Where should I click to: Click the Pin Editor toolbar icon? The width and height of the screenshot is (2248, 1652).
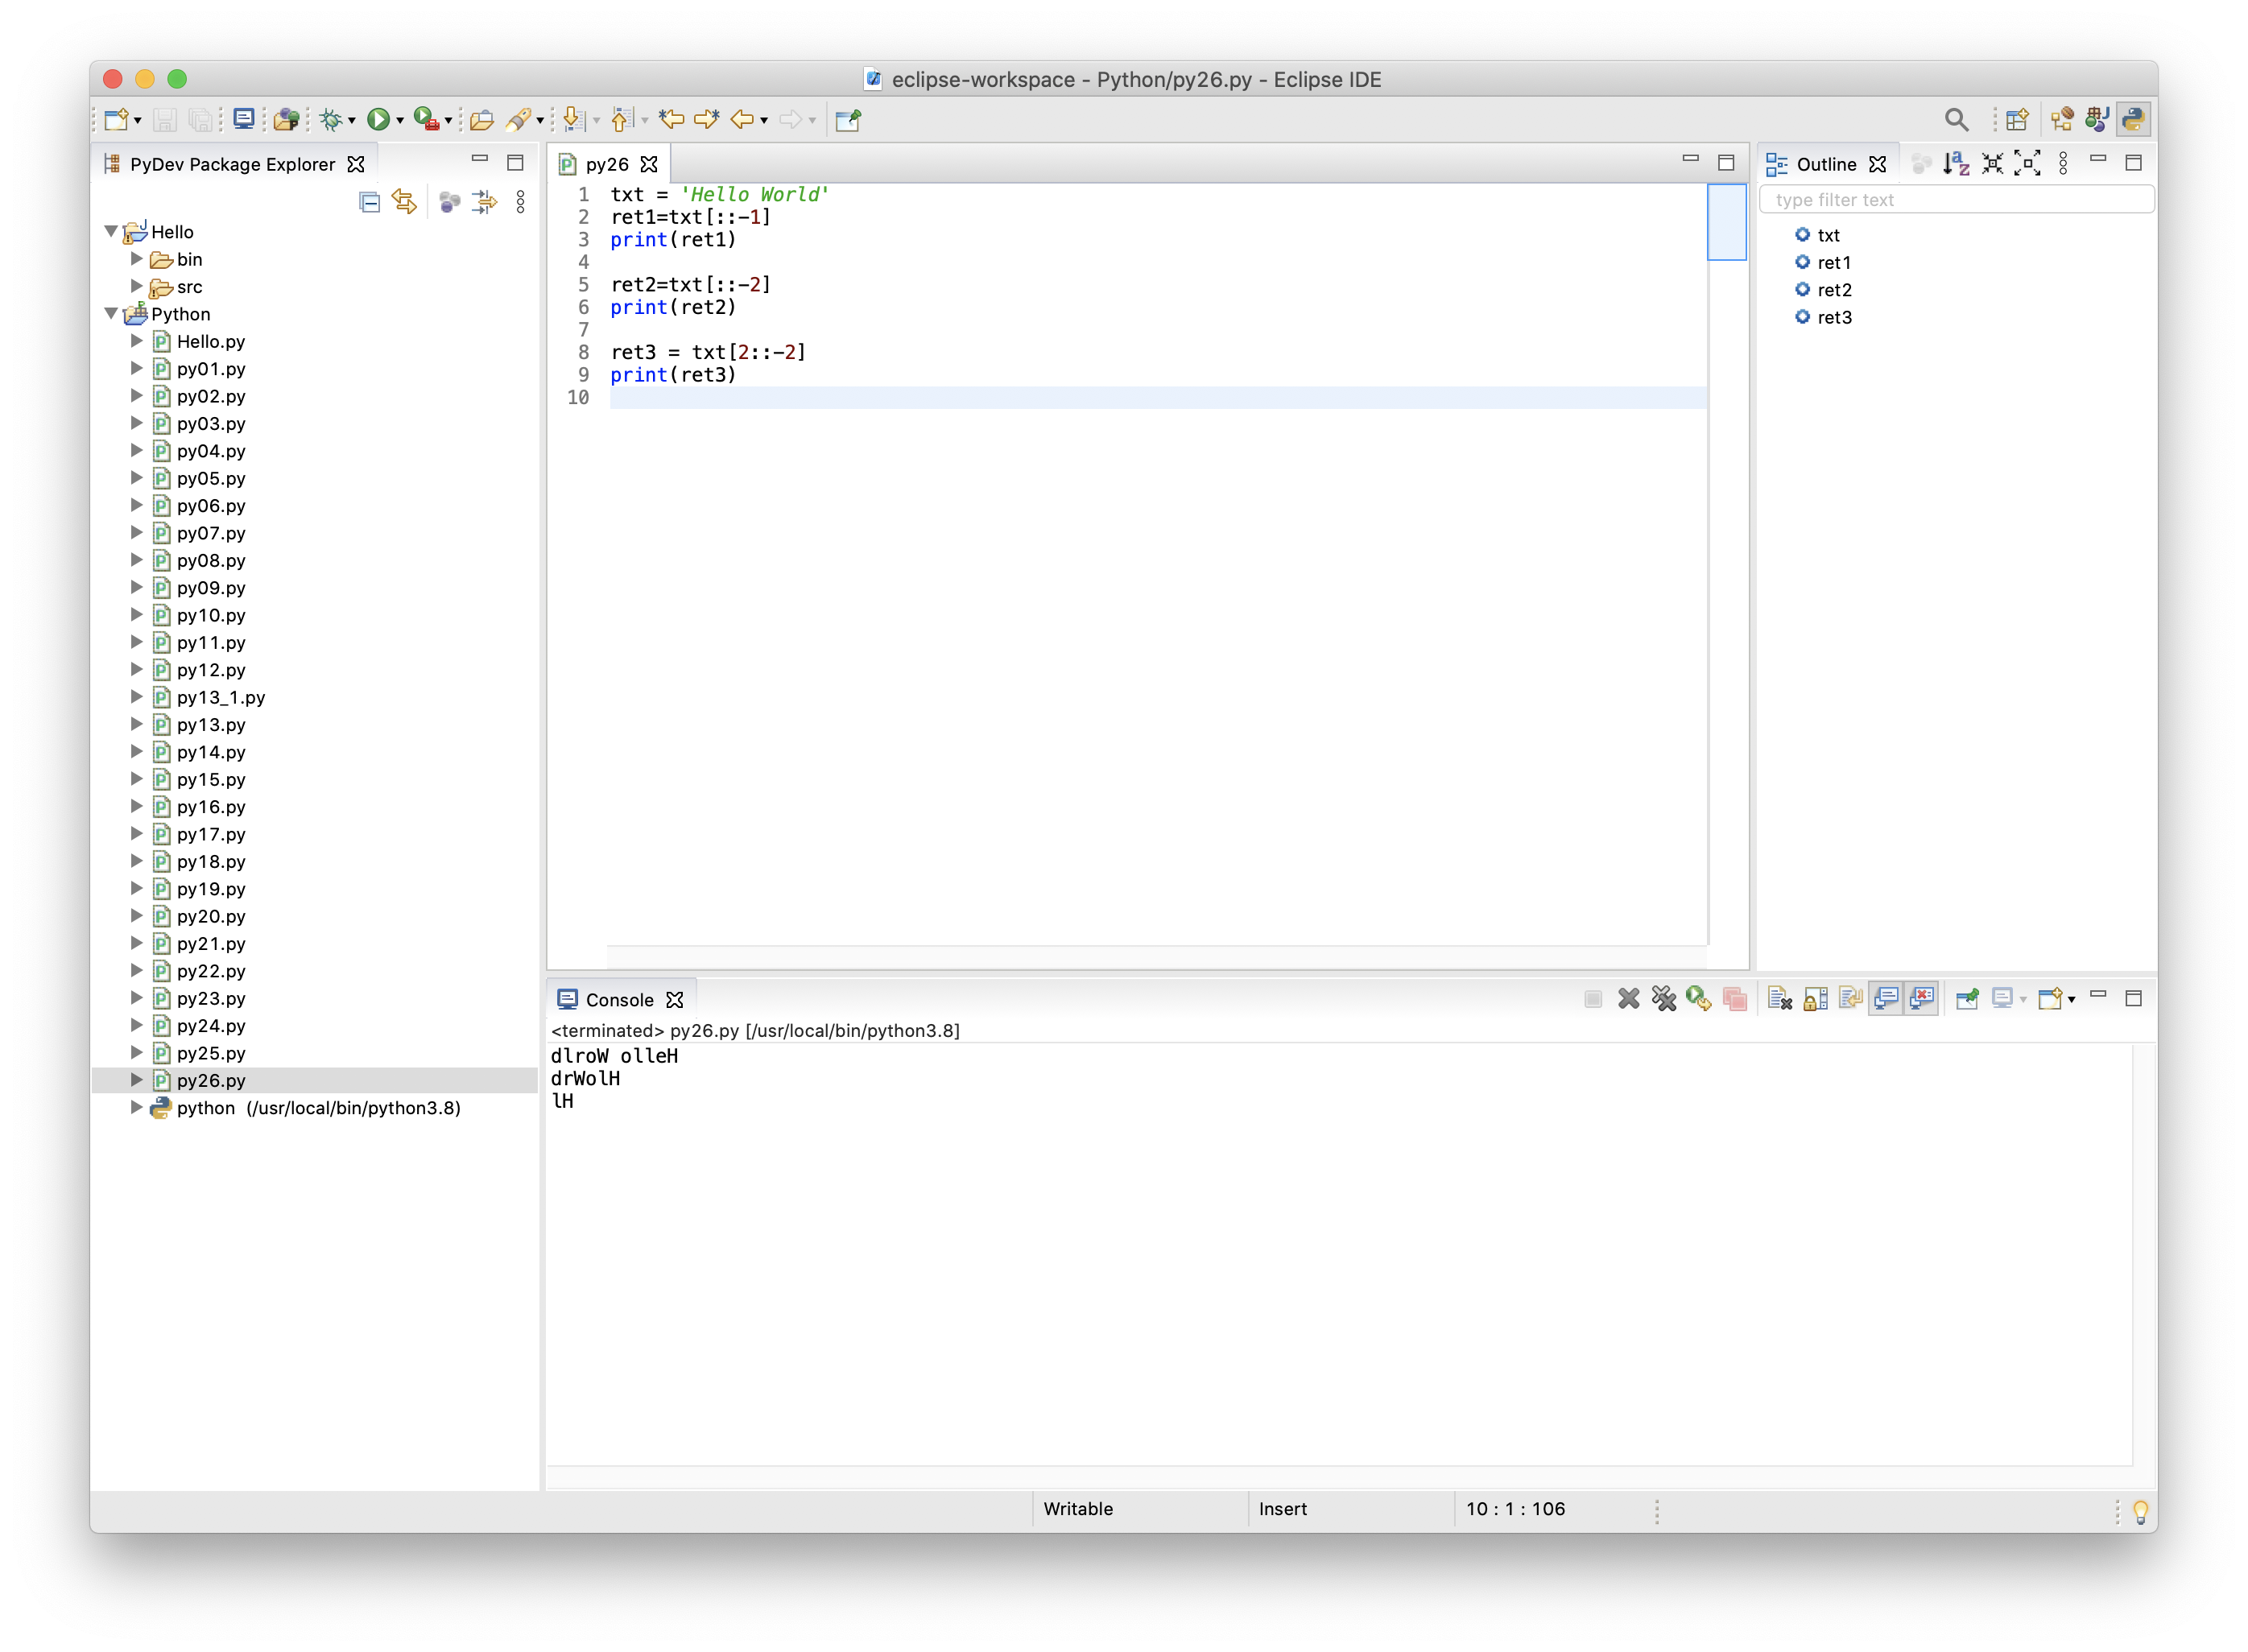click(849, 120)
